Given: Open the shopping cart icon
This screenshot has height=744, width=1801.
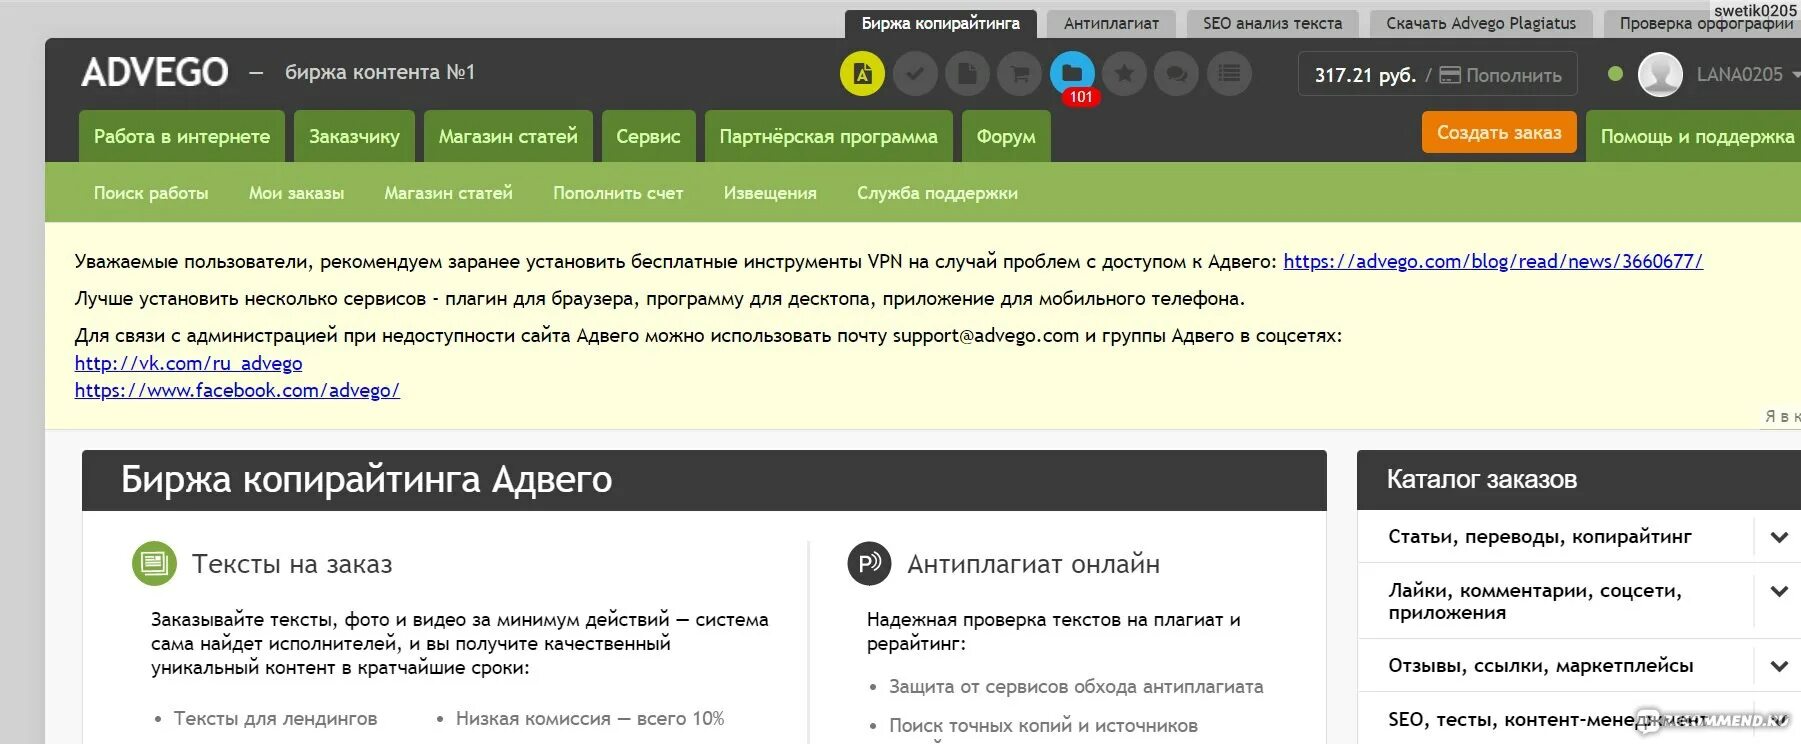Looking at the screenshot, I should (x=1020, y=74).
